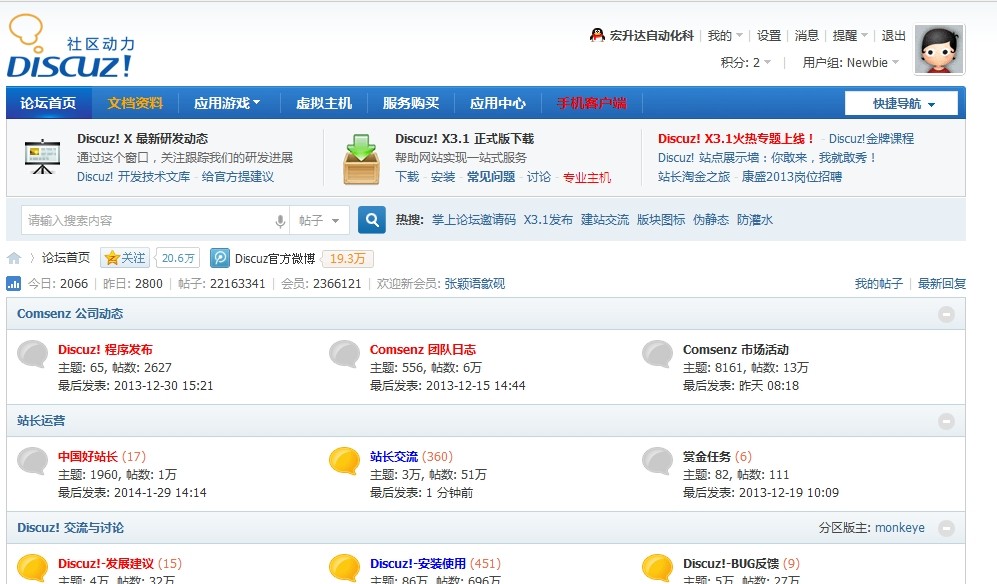Click the red 专业主机 link
997x584 pixels.
587,177
